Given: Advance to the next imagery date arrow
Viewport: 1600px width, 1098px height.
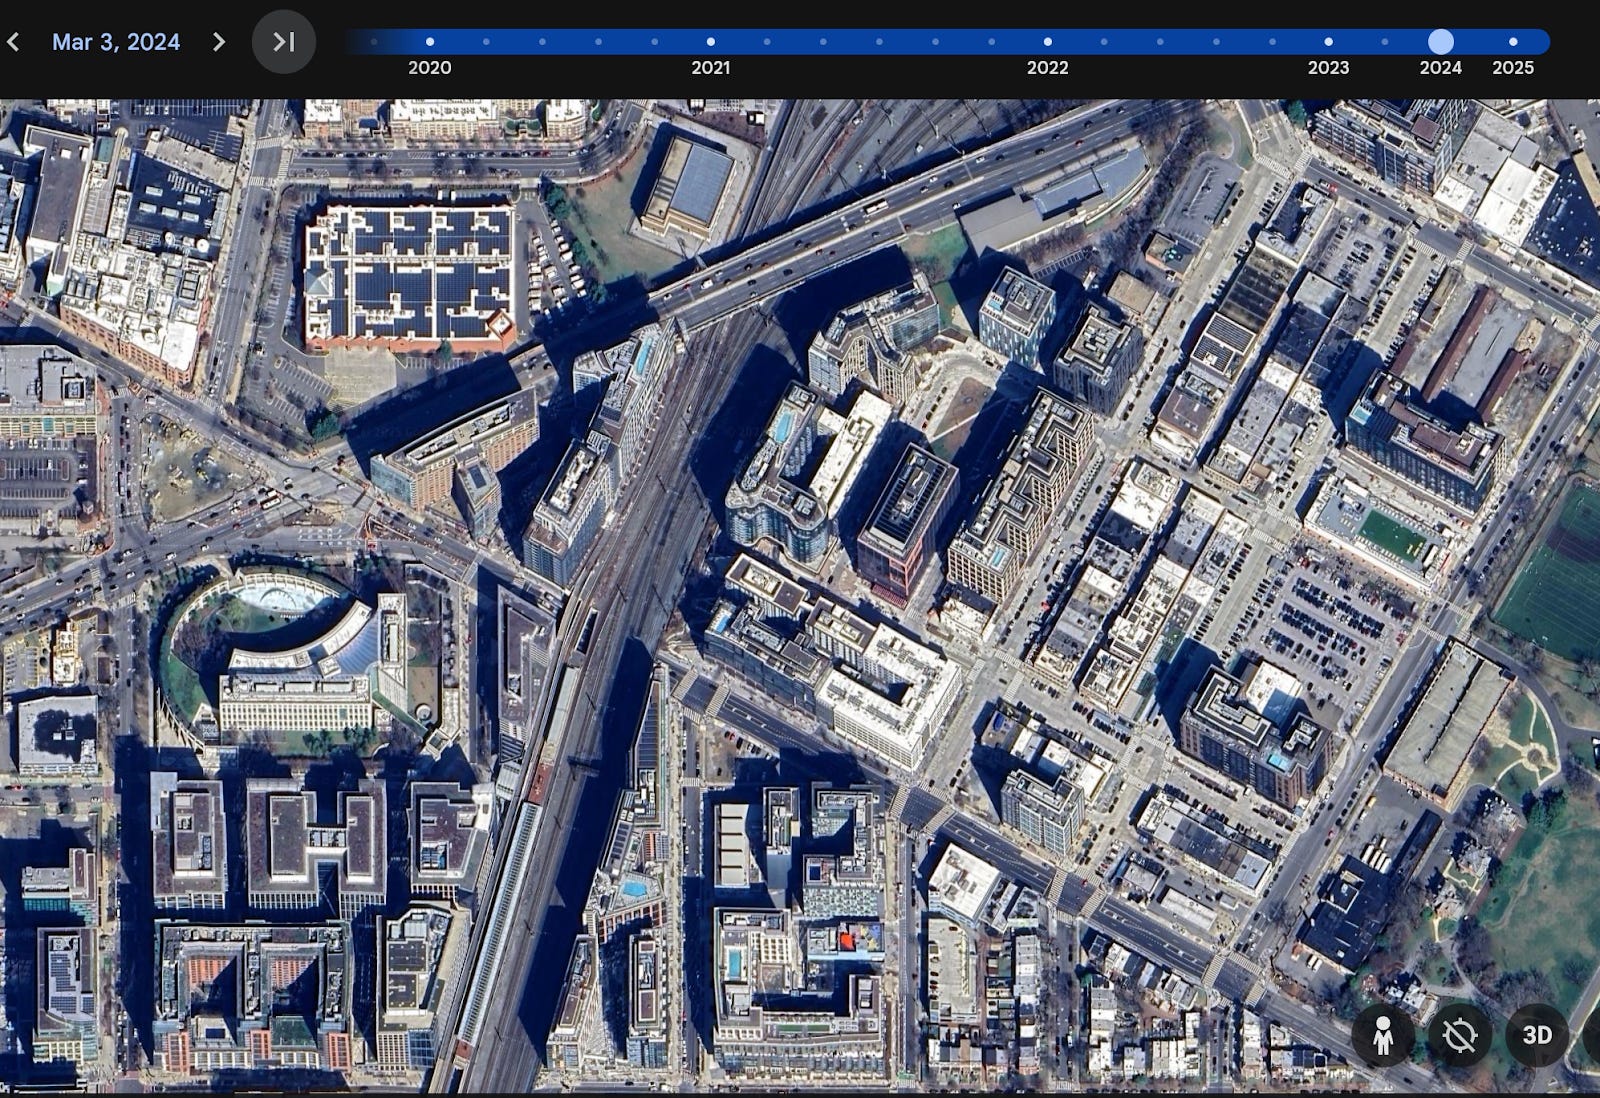Looking at the screenshot, I should pos(219,42).
